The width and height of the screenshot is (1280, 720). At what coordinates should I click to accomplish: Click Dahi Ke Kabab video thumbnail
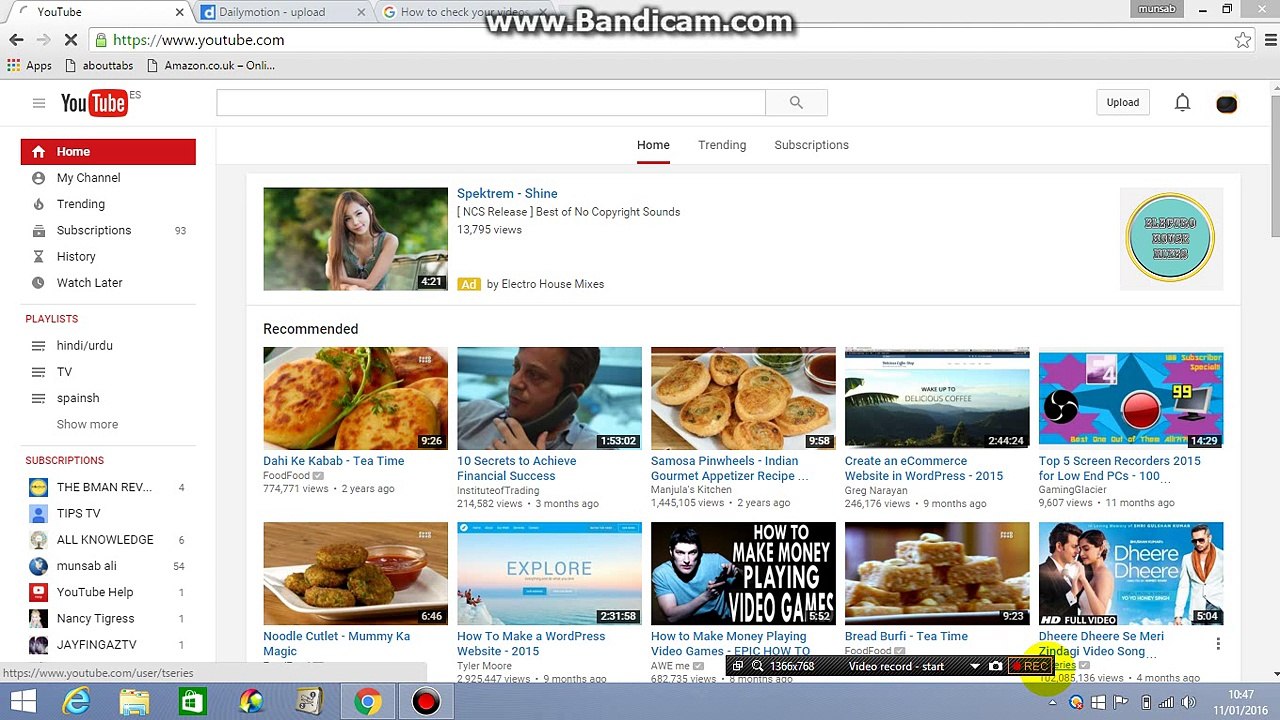(x=355, y=398)
